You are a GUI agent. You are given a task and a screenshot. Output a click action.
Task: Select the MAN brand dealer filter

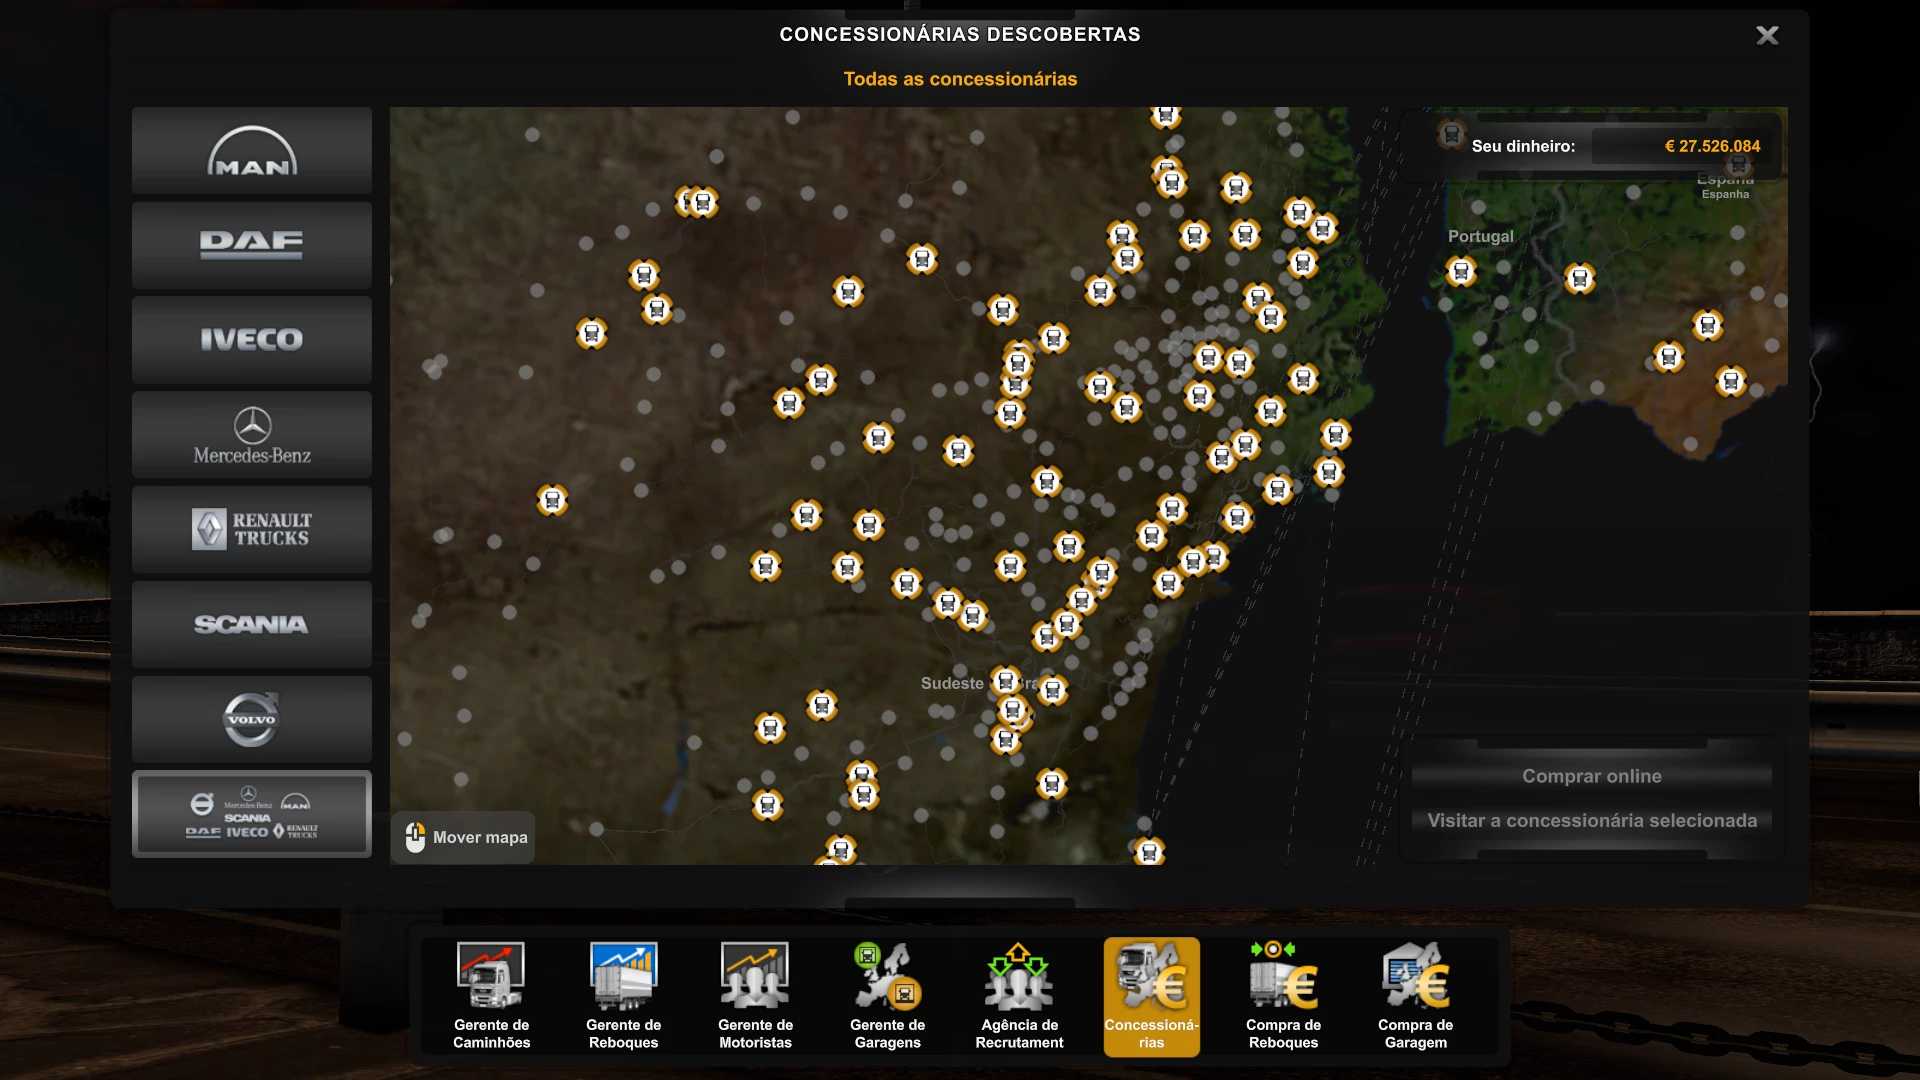tap(251, 151)
